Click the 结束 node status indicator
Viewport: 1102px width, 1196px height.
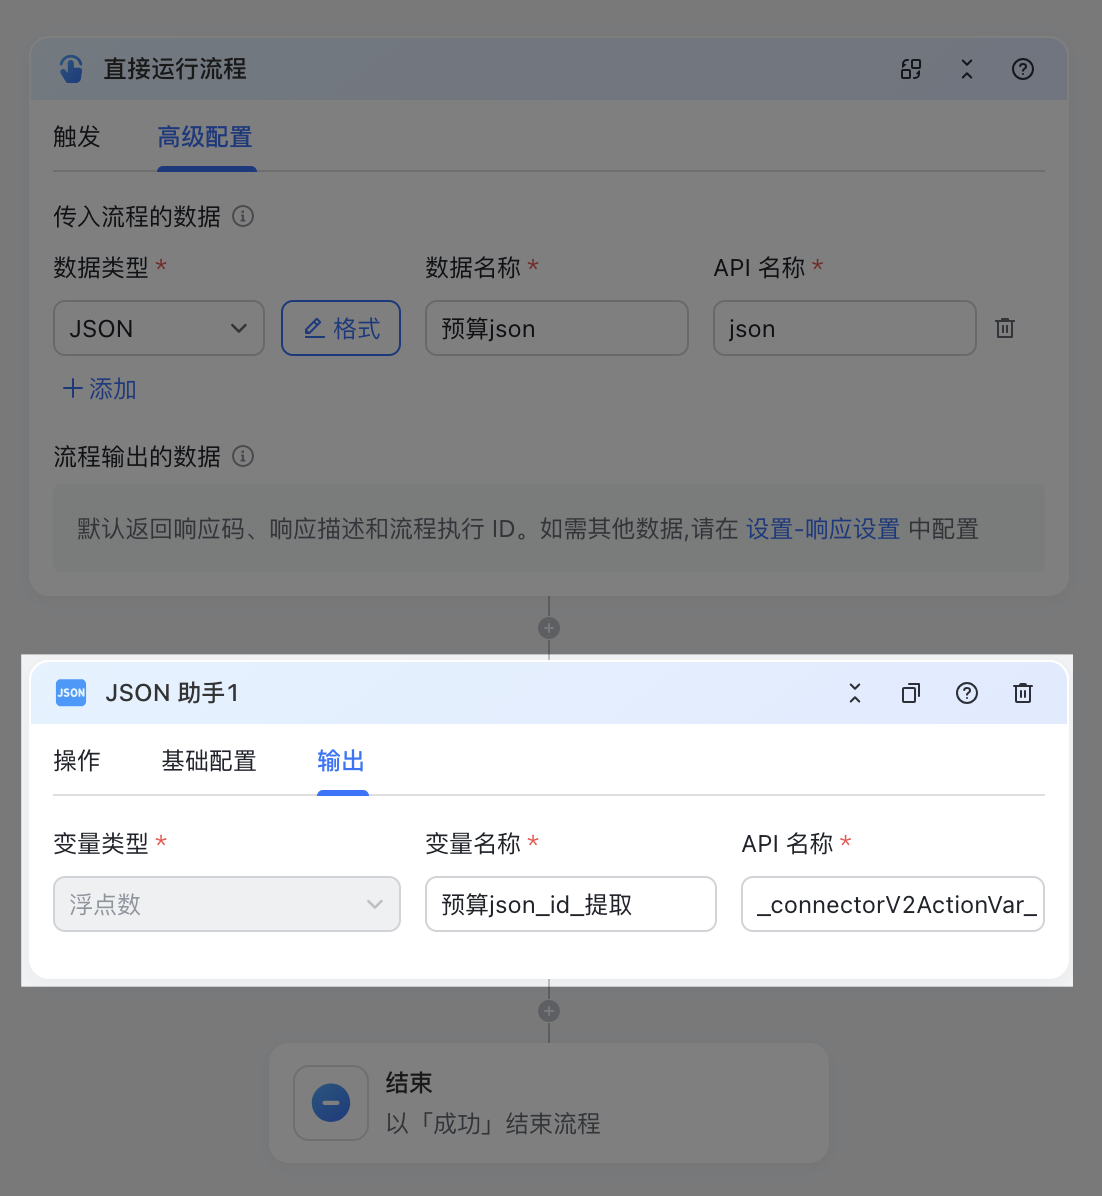(331, 1103)
